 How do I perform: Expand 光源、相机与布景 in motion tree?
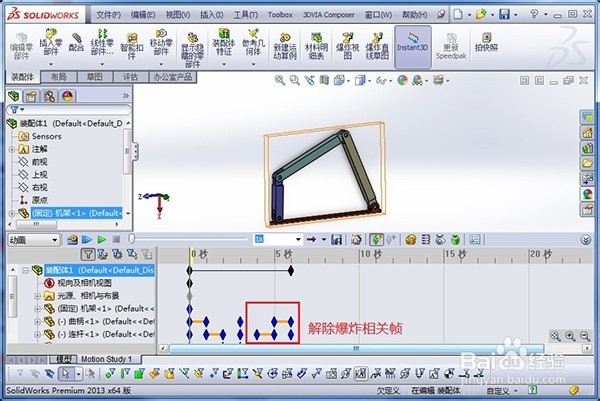[x=37, y=296]
